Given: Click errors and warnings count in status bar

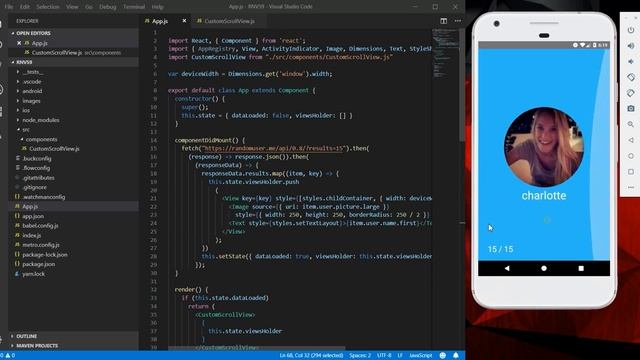Looking at the screenshot, I should pyautogui.click(x=8, y=356).
